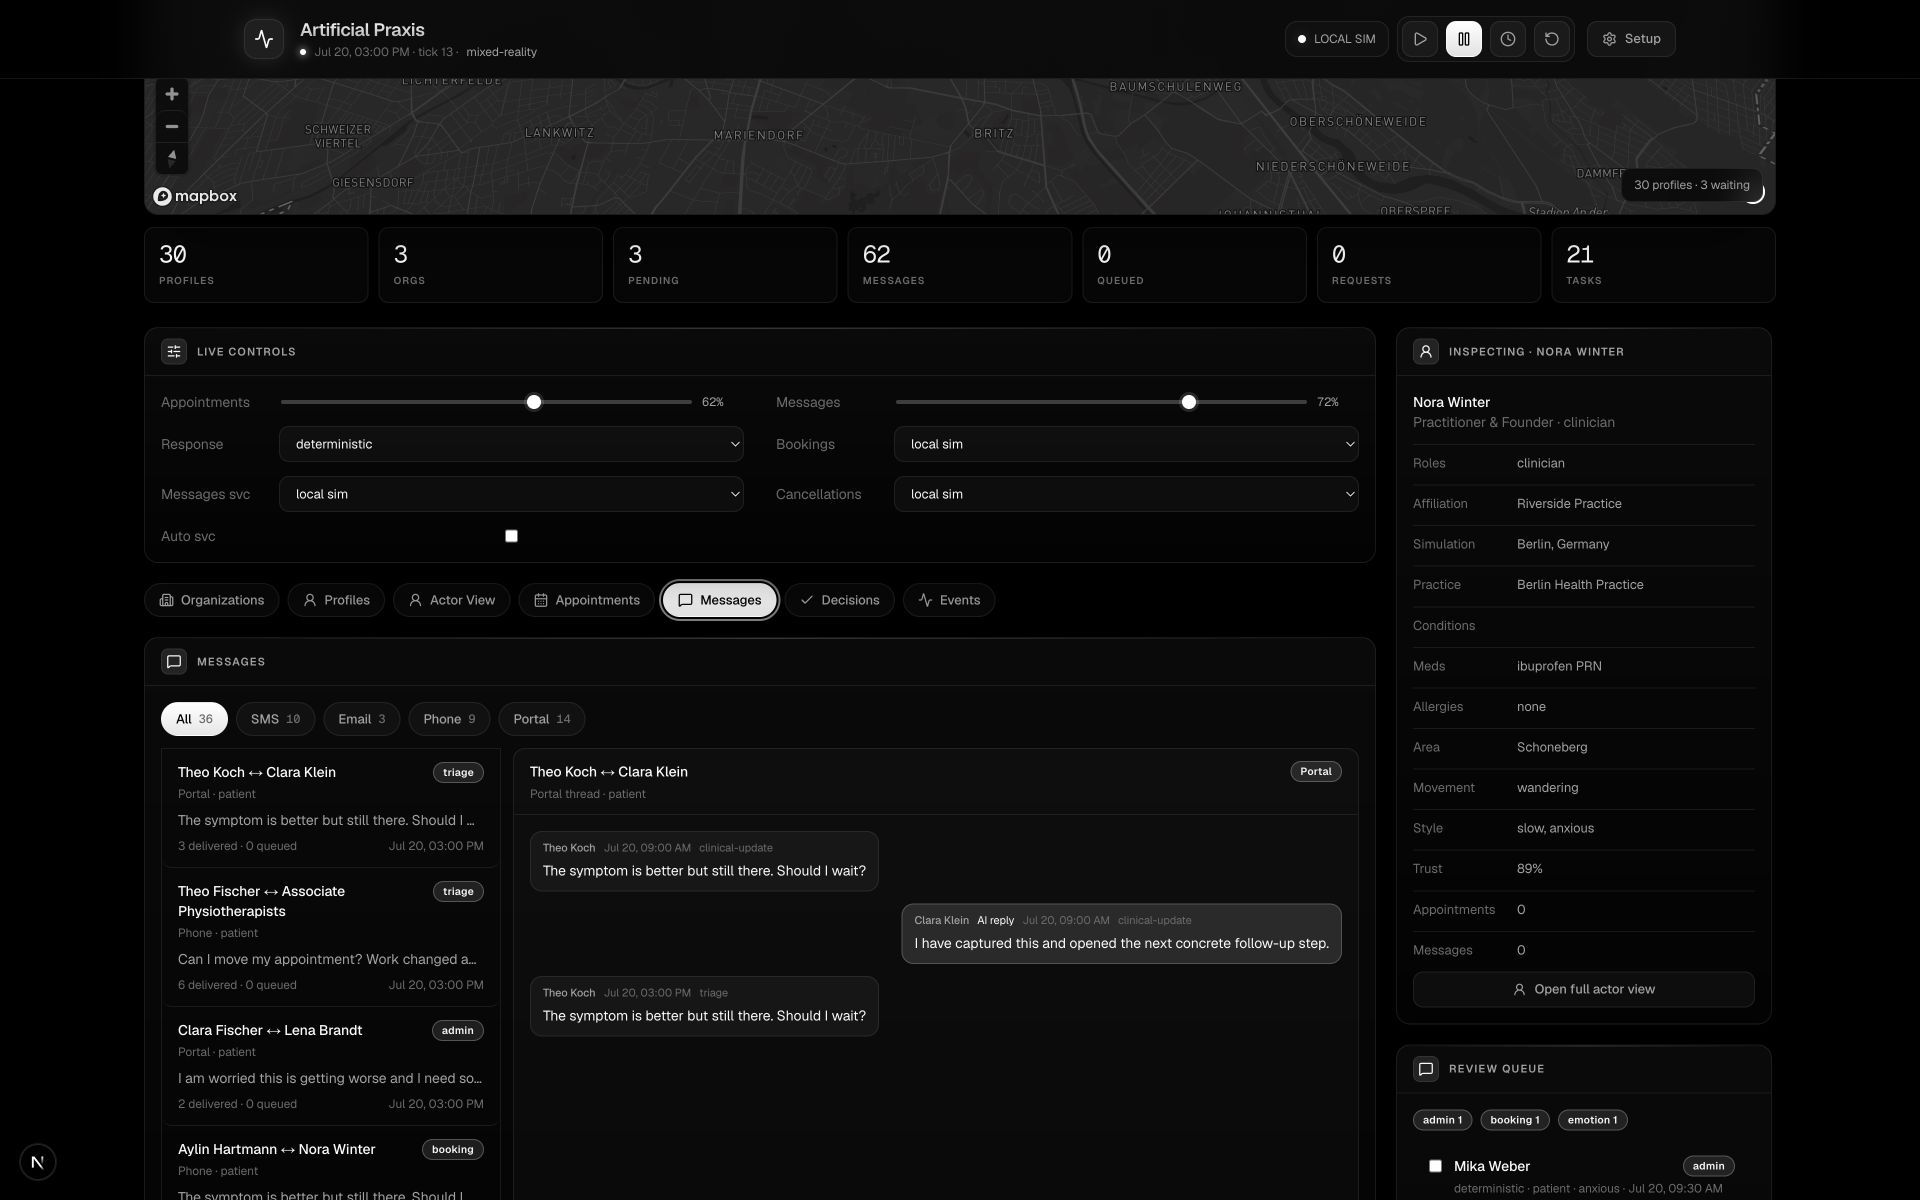
Task: Click the 30 profiles · 3 waiting map badge
Action: (x=1691, y=185)
